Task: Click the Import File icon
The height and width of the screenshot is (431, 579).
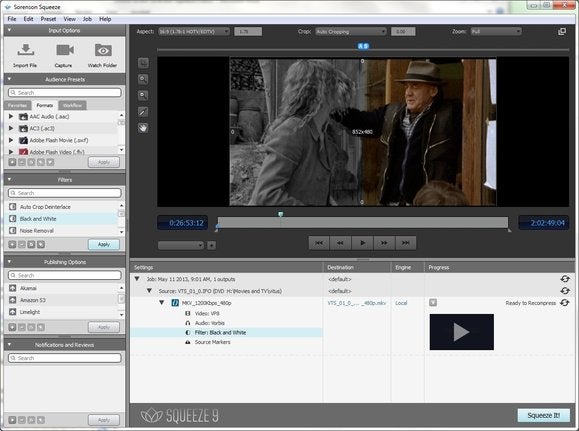Action: [25, 50]
